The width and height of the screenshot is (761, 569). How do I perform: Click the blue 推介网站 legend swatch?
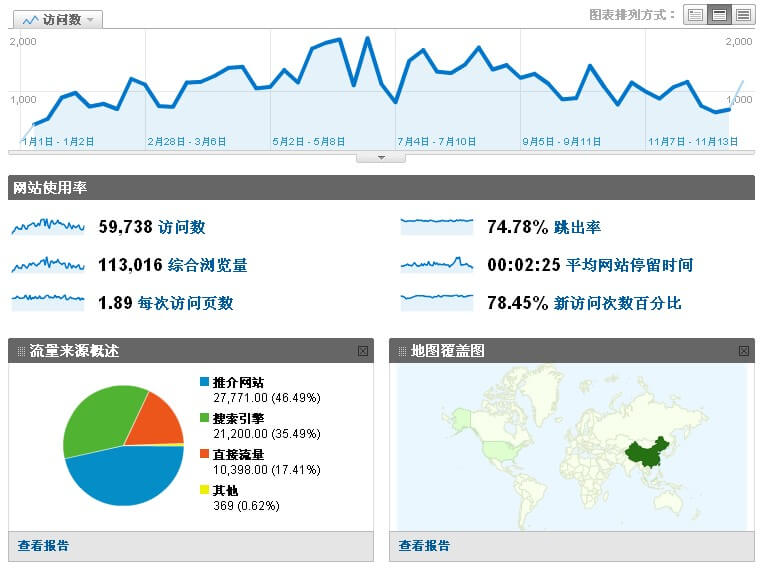tap(204, 382)
